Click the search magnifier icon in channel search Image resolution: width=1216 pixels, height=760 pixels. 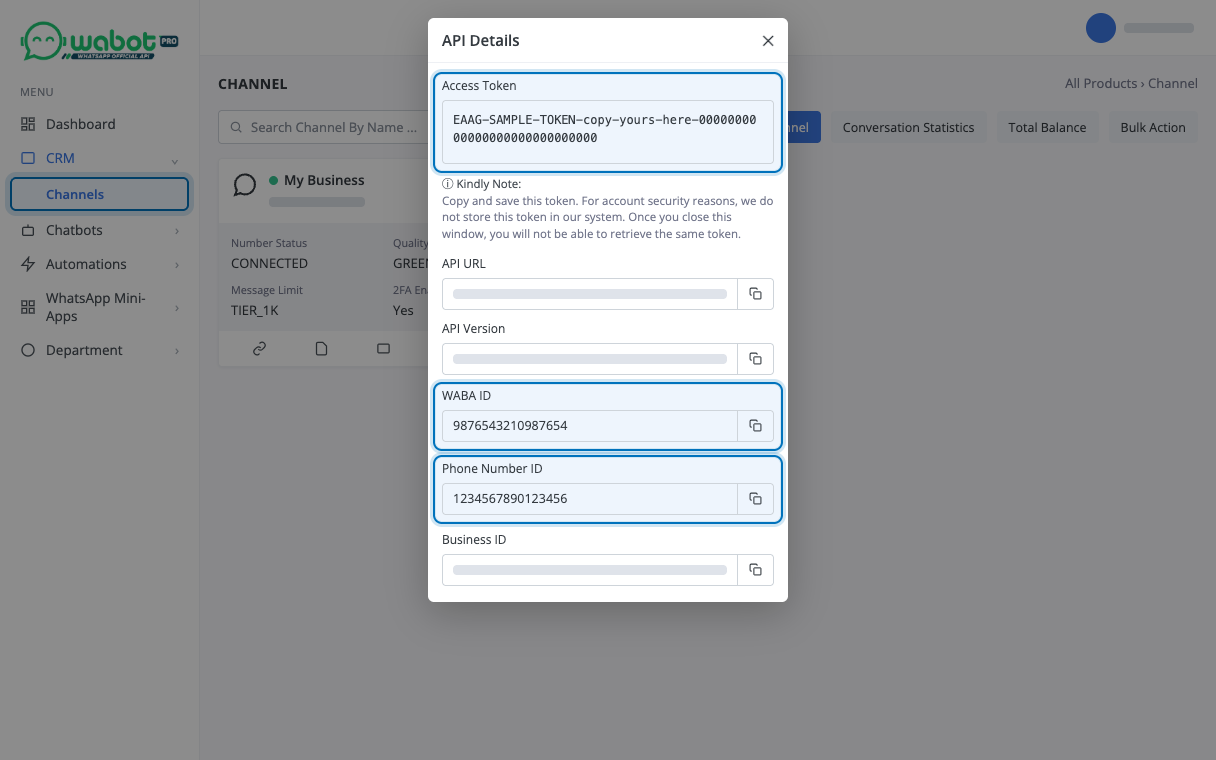coord(236,128)
